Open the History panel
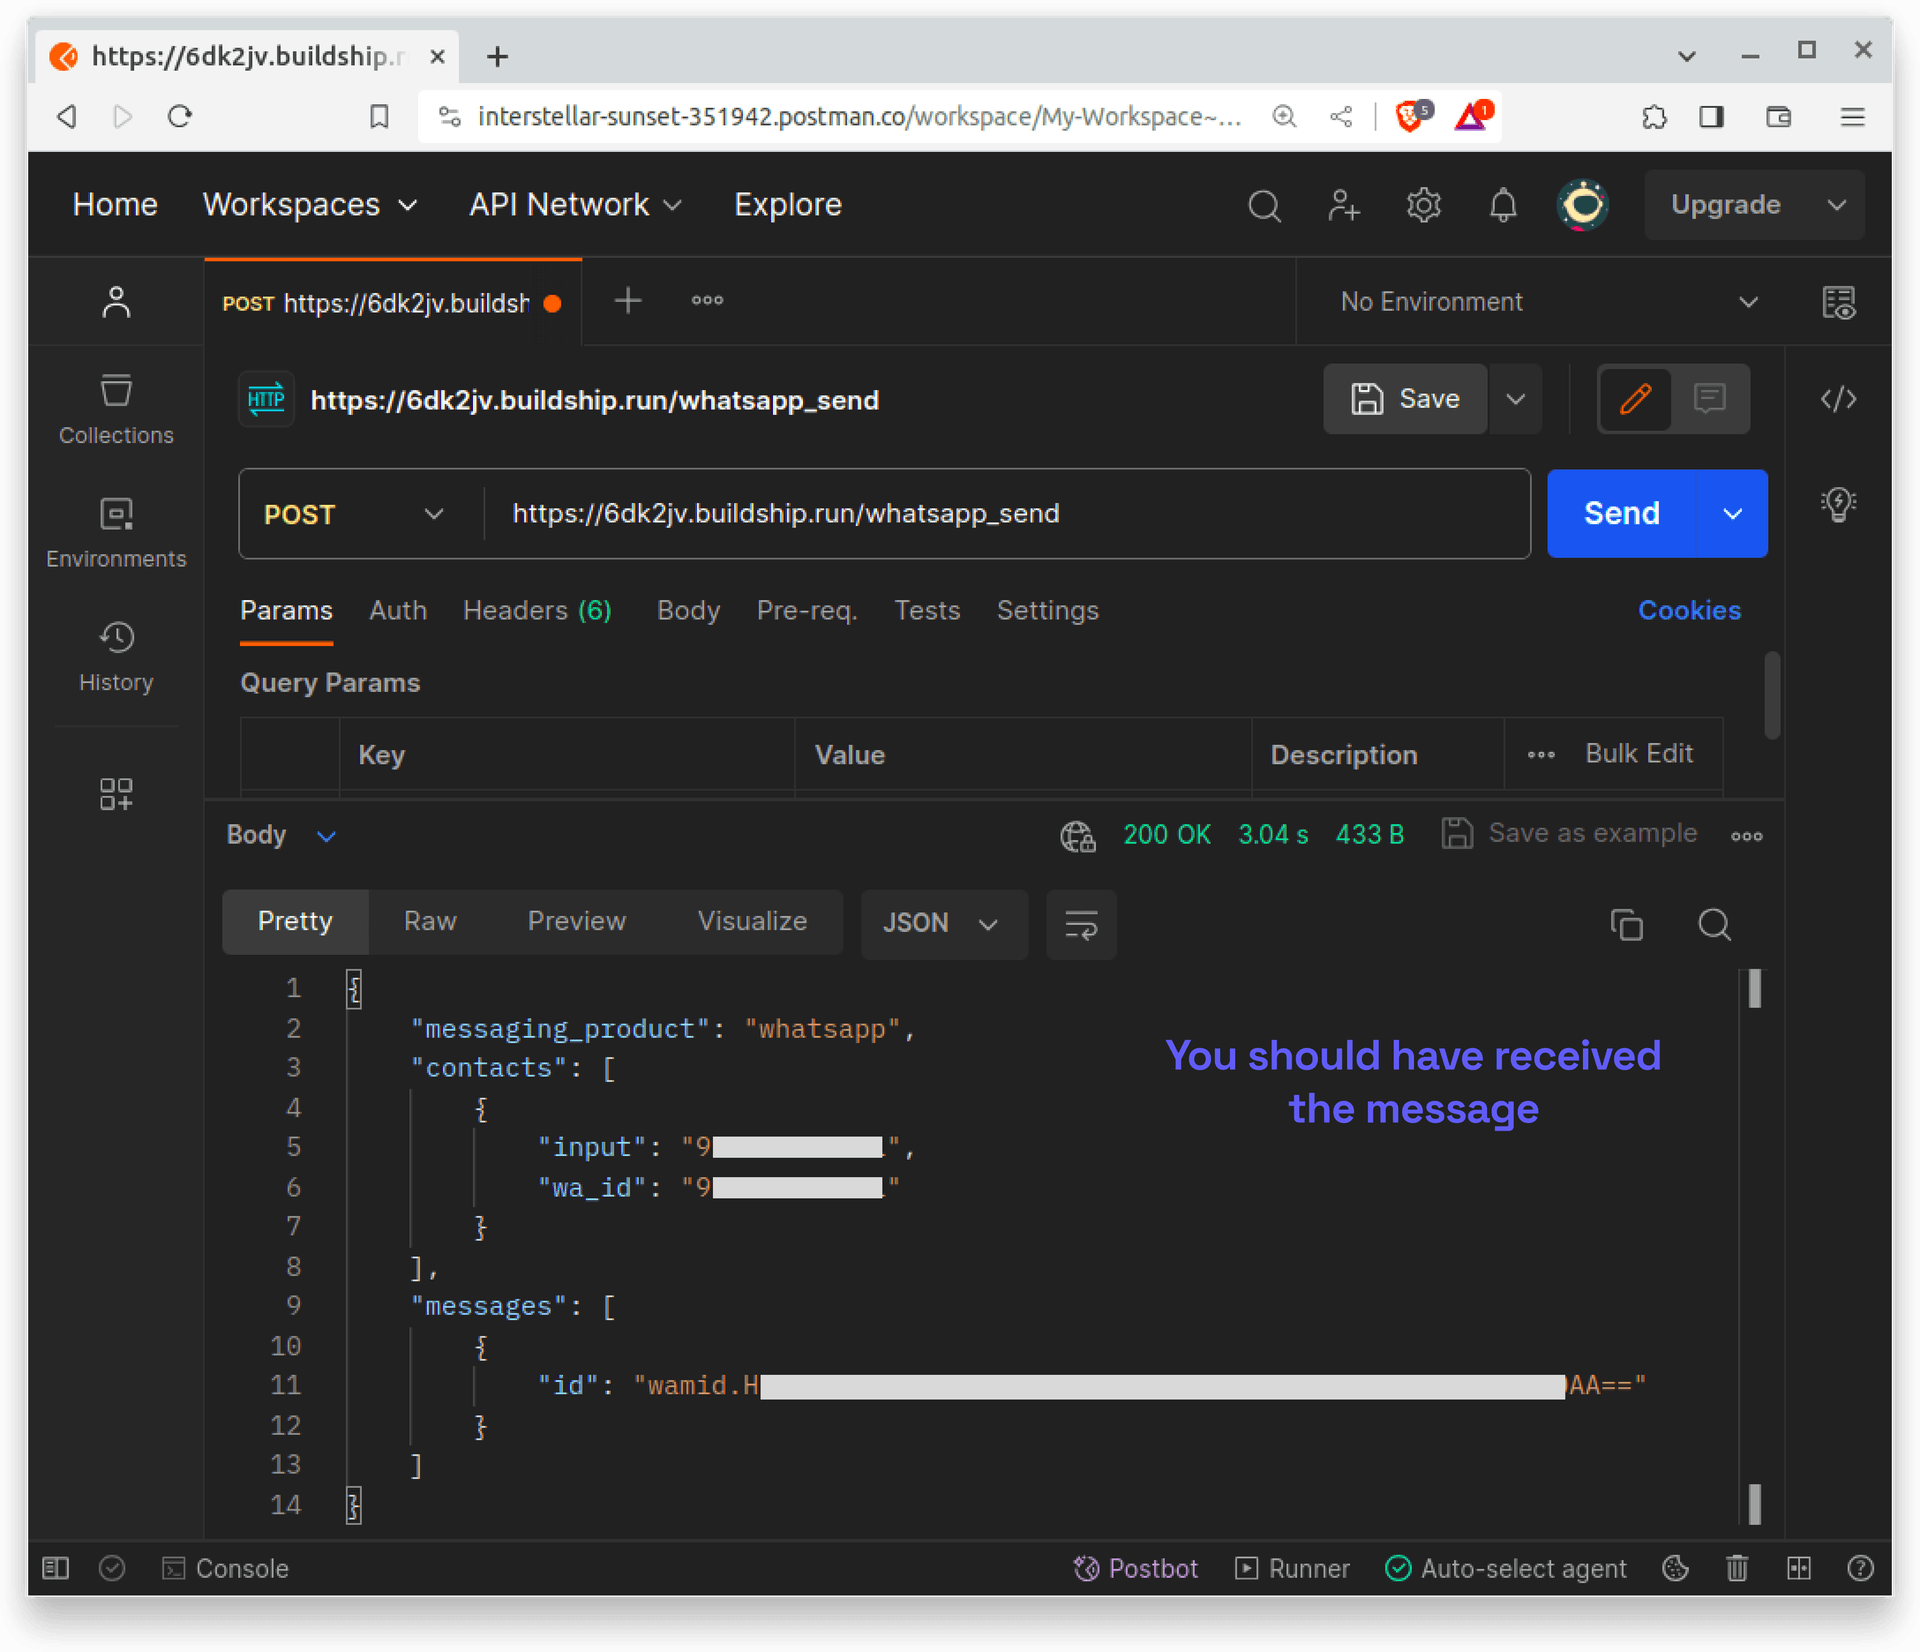1920x1652 pixels. 115,655
